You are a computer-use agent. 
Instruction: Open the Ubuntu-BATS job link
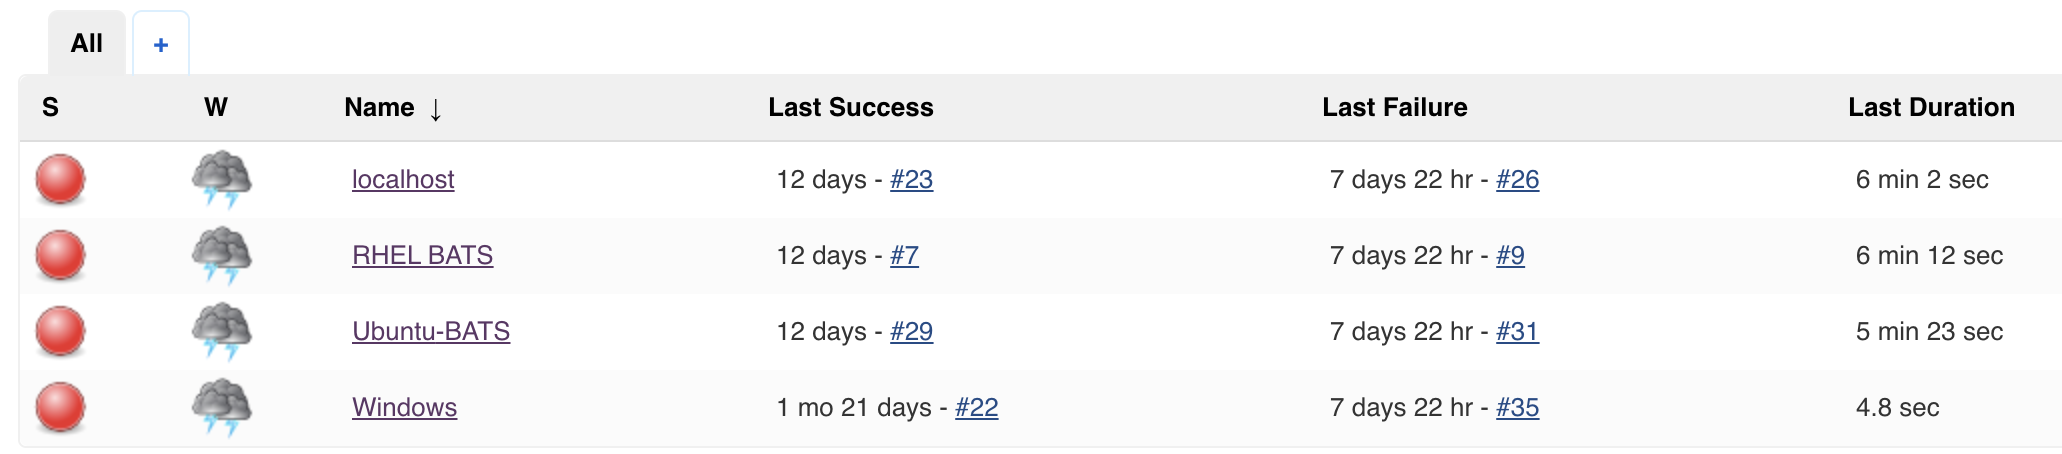[431, 331]
